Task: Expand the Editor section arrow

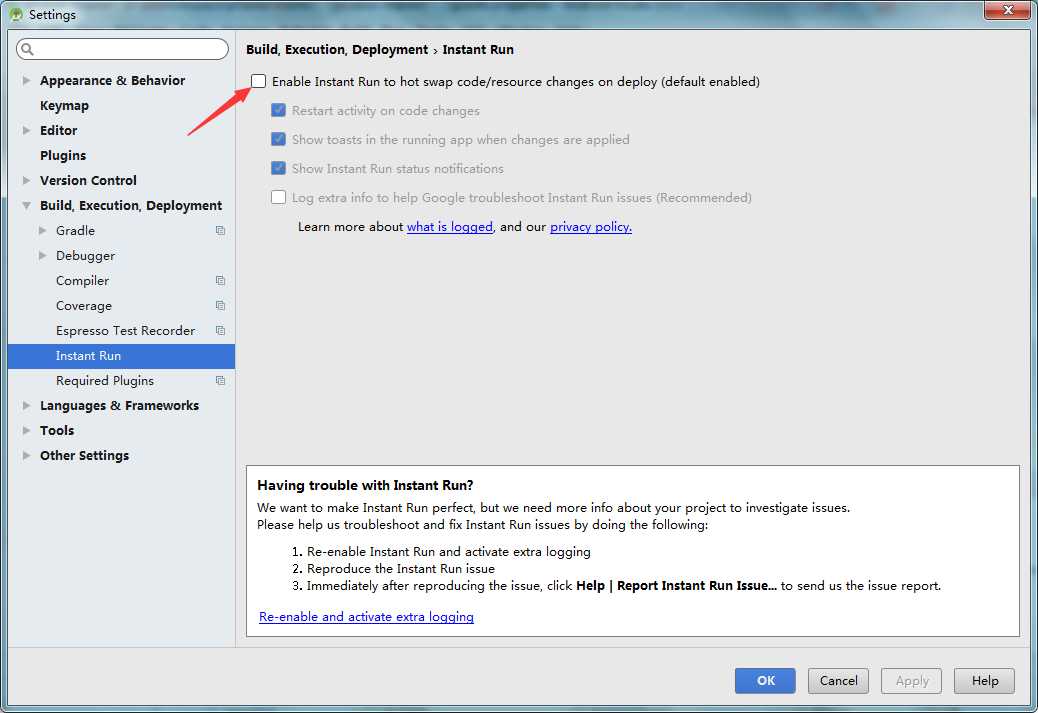Action: (26, 130)
